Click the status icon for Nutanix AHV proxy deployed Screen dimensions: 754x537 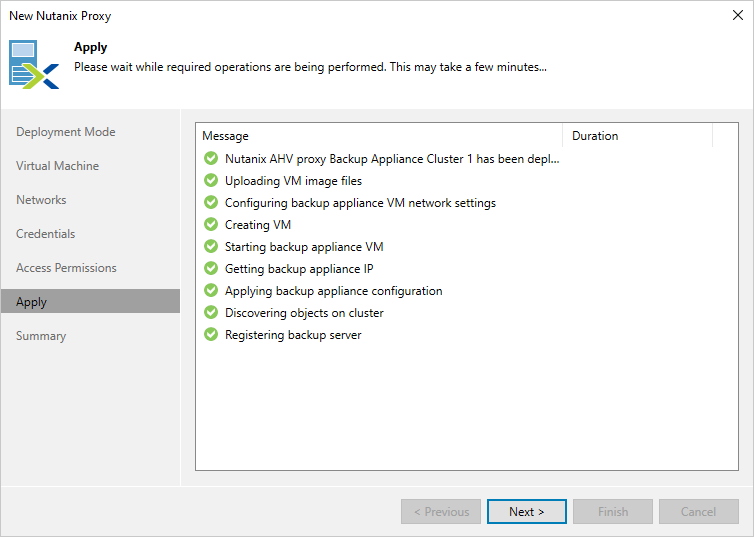pyautogui.click(x=211, y=159)
